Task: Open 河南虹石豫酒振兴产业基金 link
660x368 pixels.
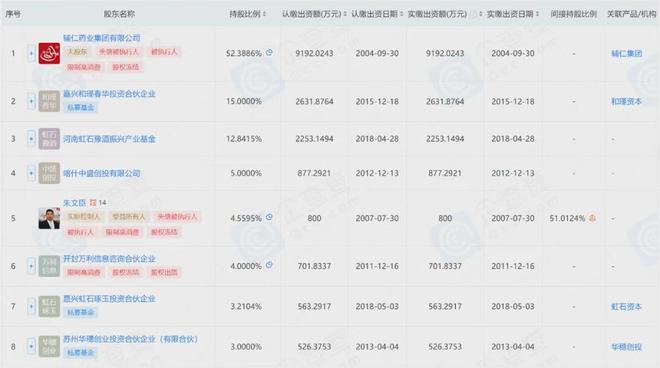Action: click(x=109, y=139)
